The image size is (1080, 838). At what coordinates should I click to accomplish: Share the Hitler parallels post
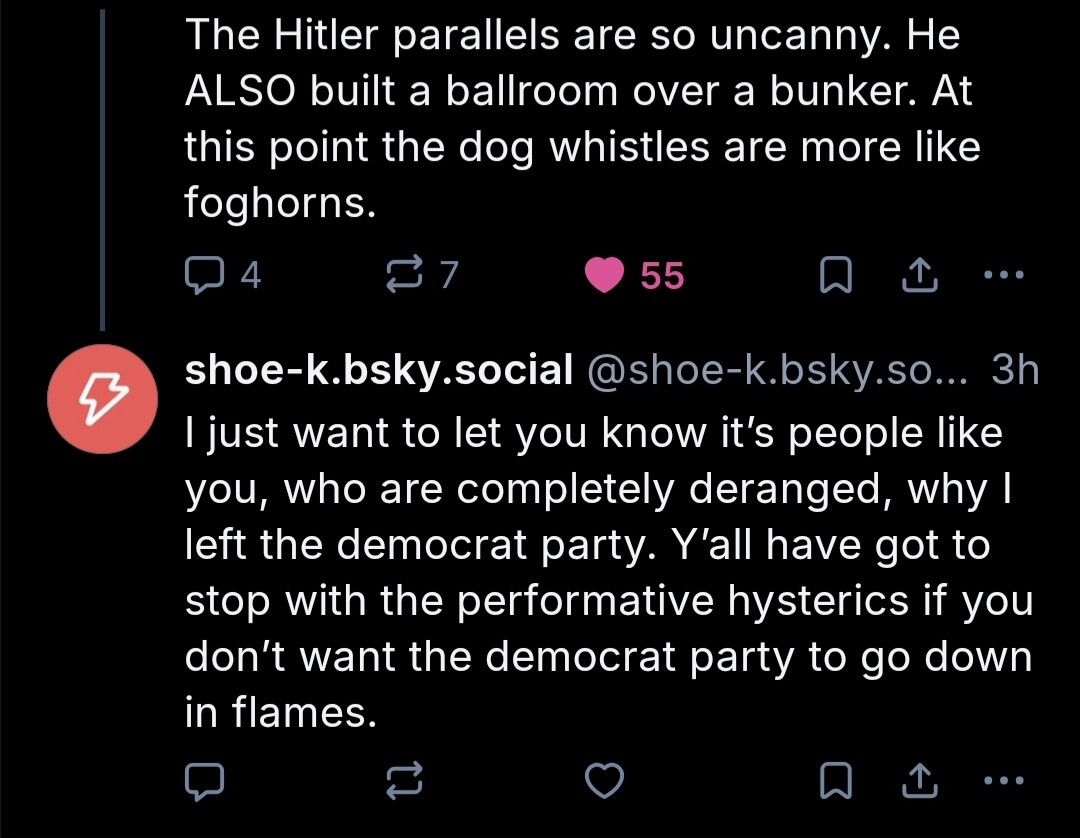[x=918, y=275]
